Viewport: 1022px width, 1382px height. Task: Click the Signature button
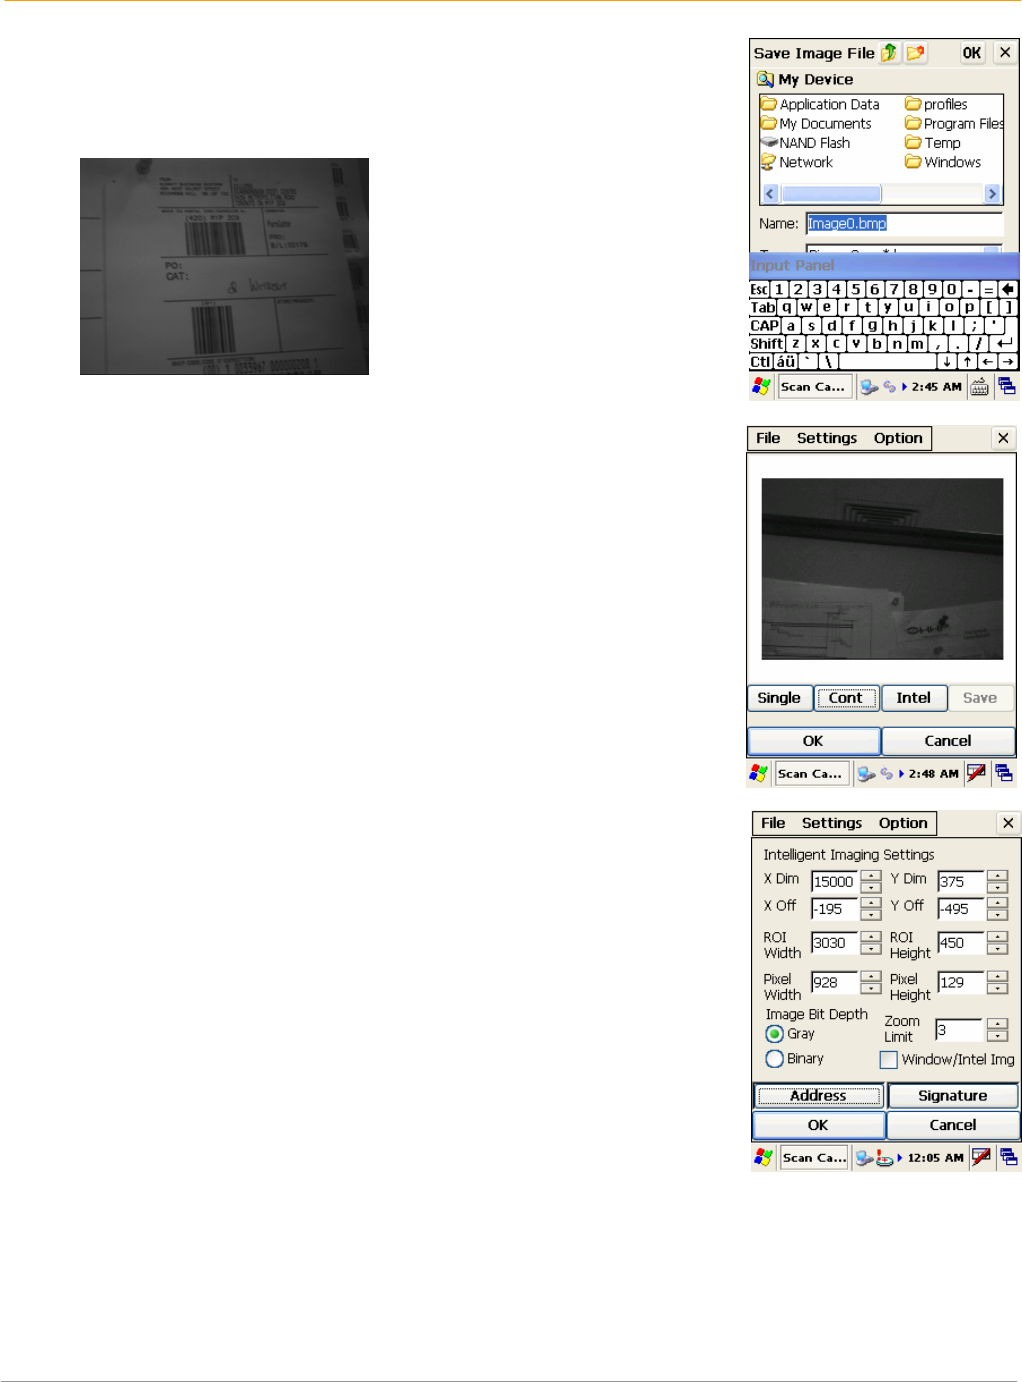click(953, 1096)
